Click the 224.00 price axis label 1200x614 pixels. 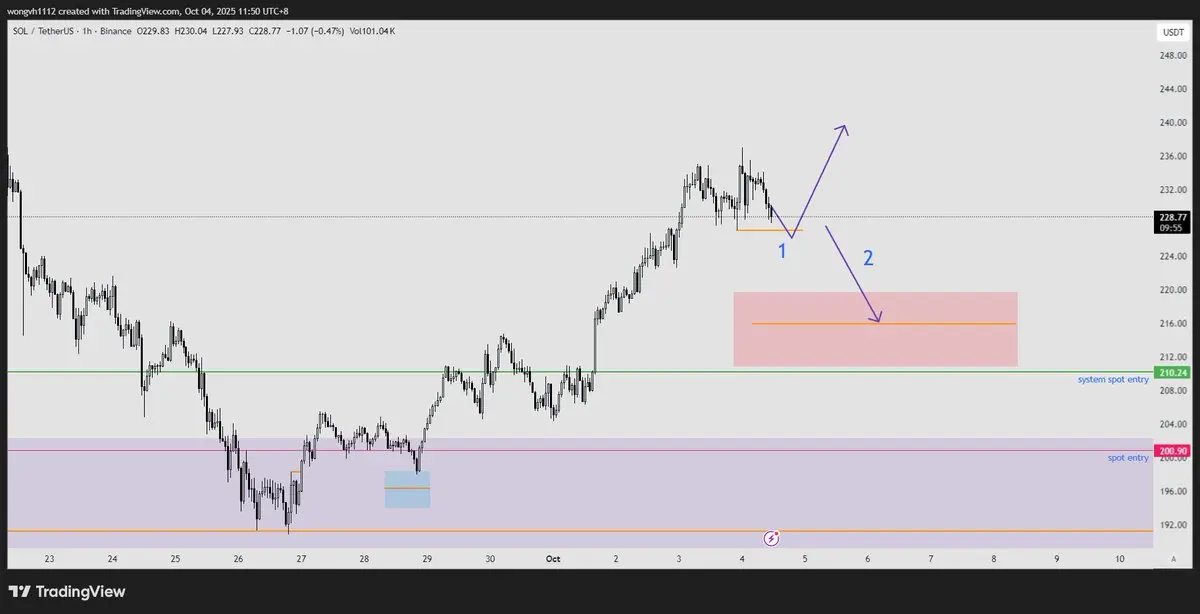(1172, 256)
